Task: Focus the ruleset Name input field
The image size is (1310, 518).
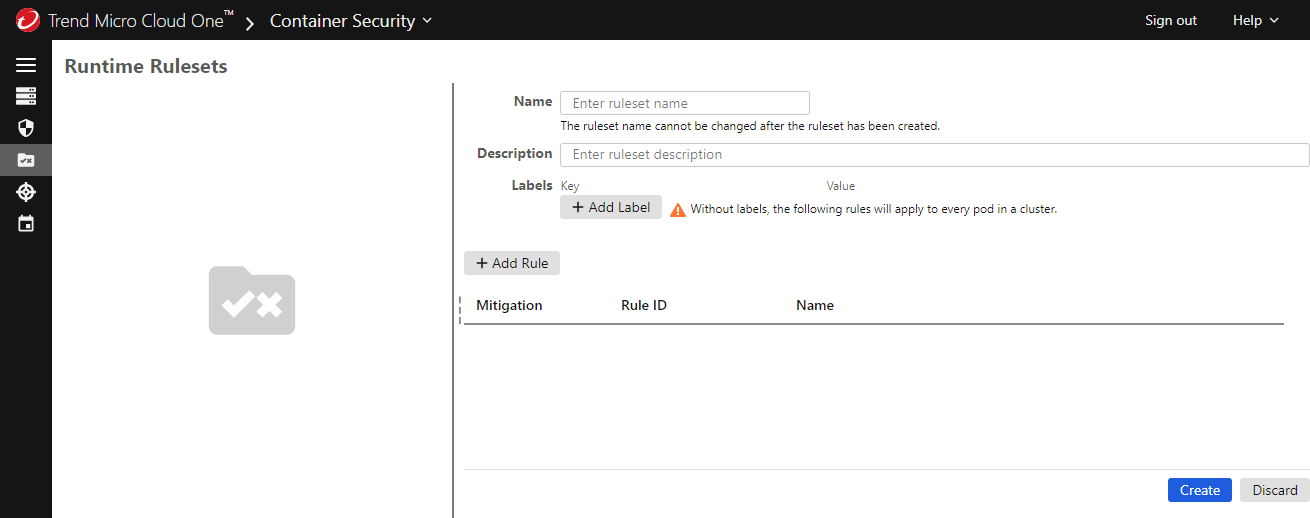Action: point(684,103)
